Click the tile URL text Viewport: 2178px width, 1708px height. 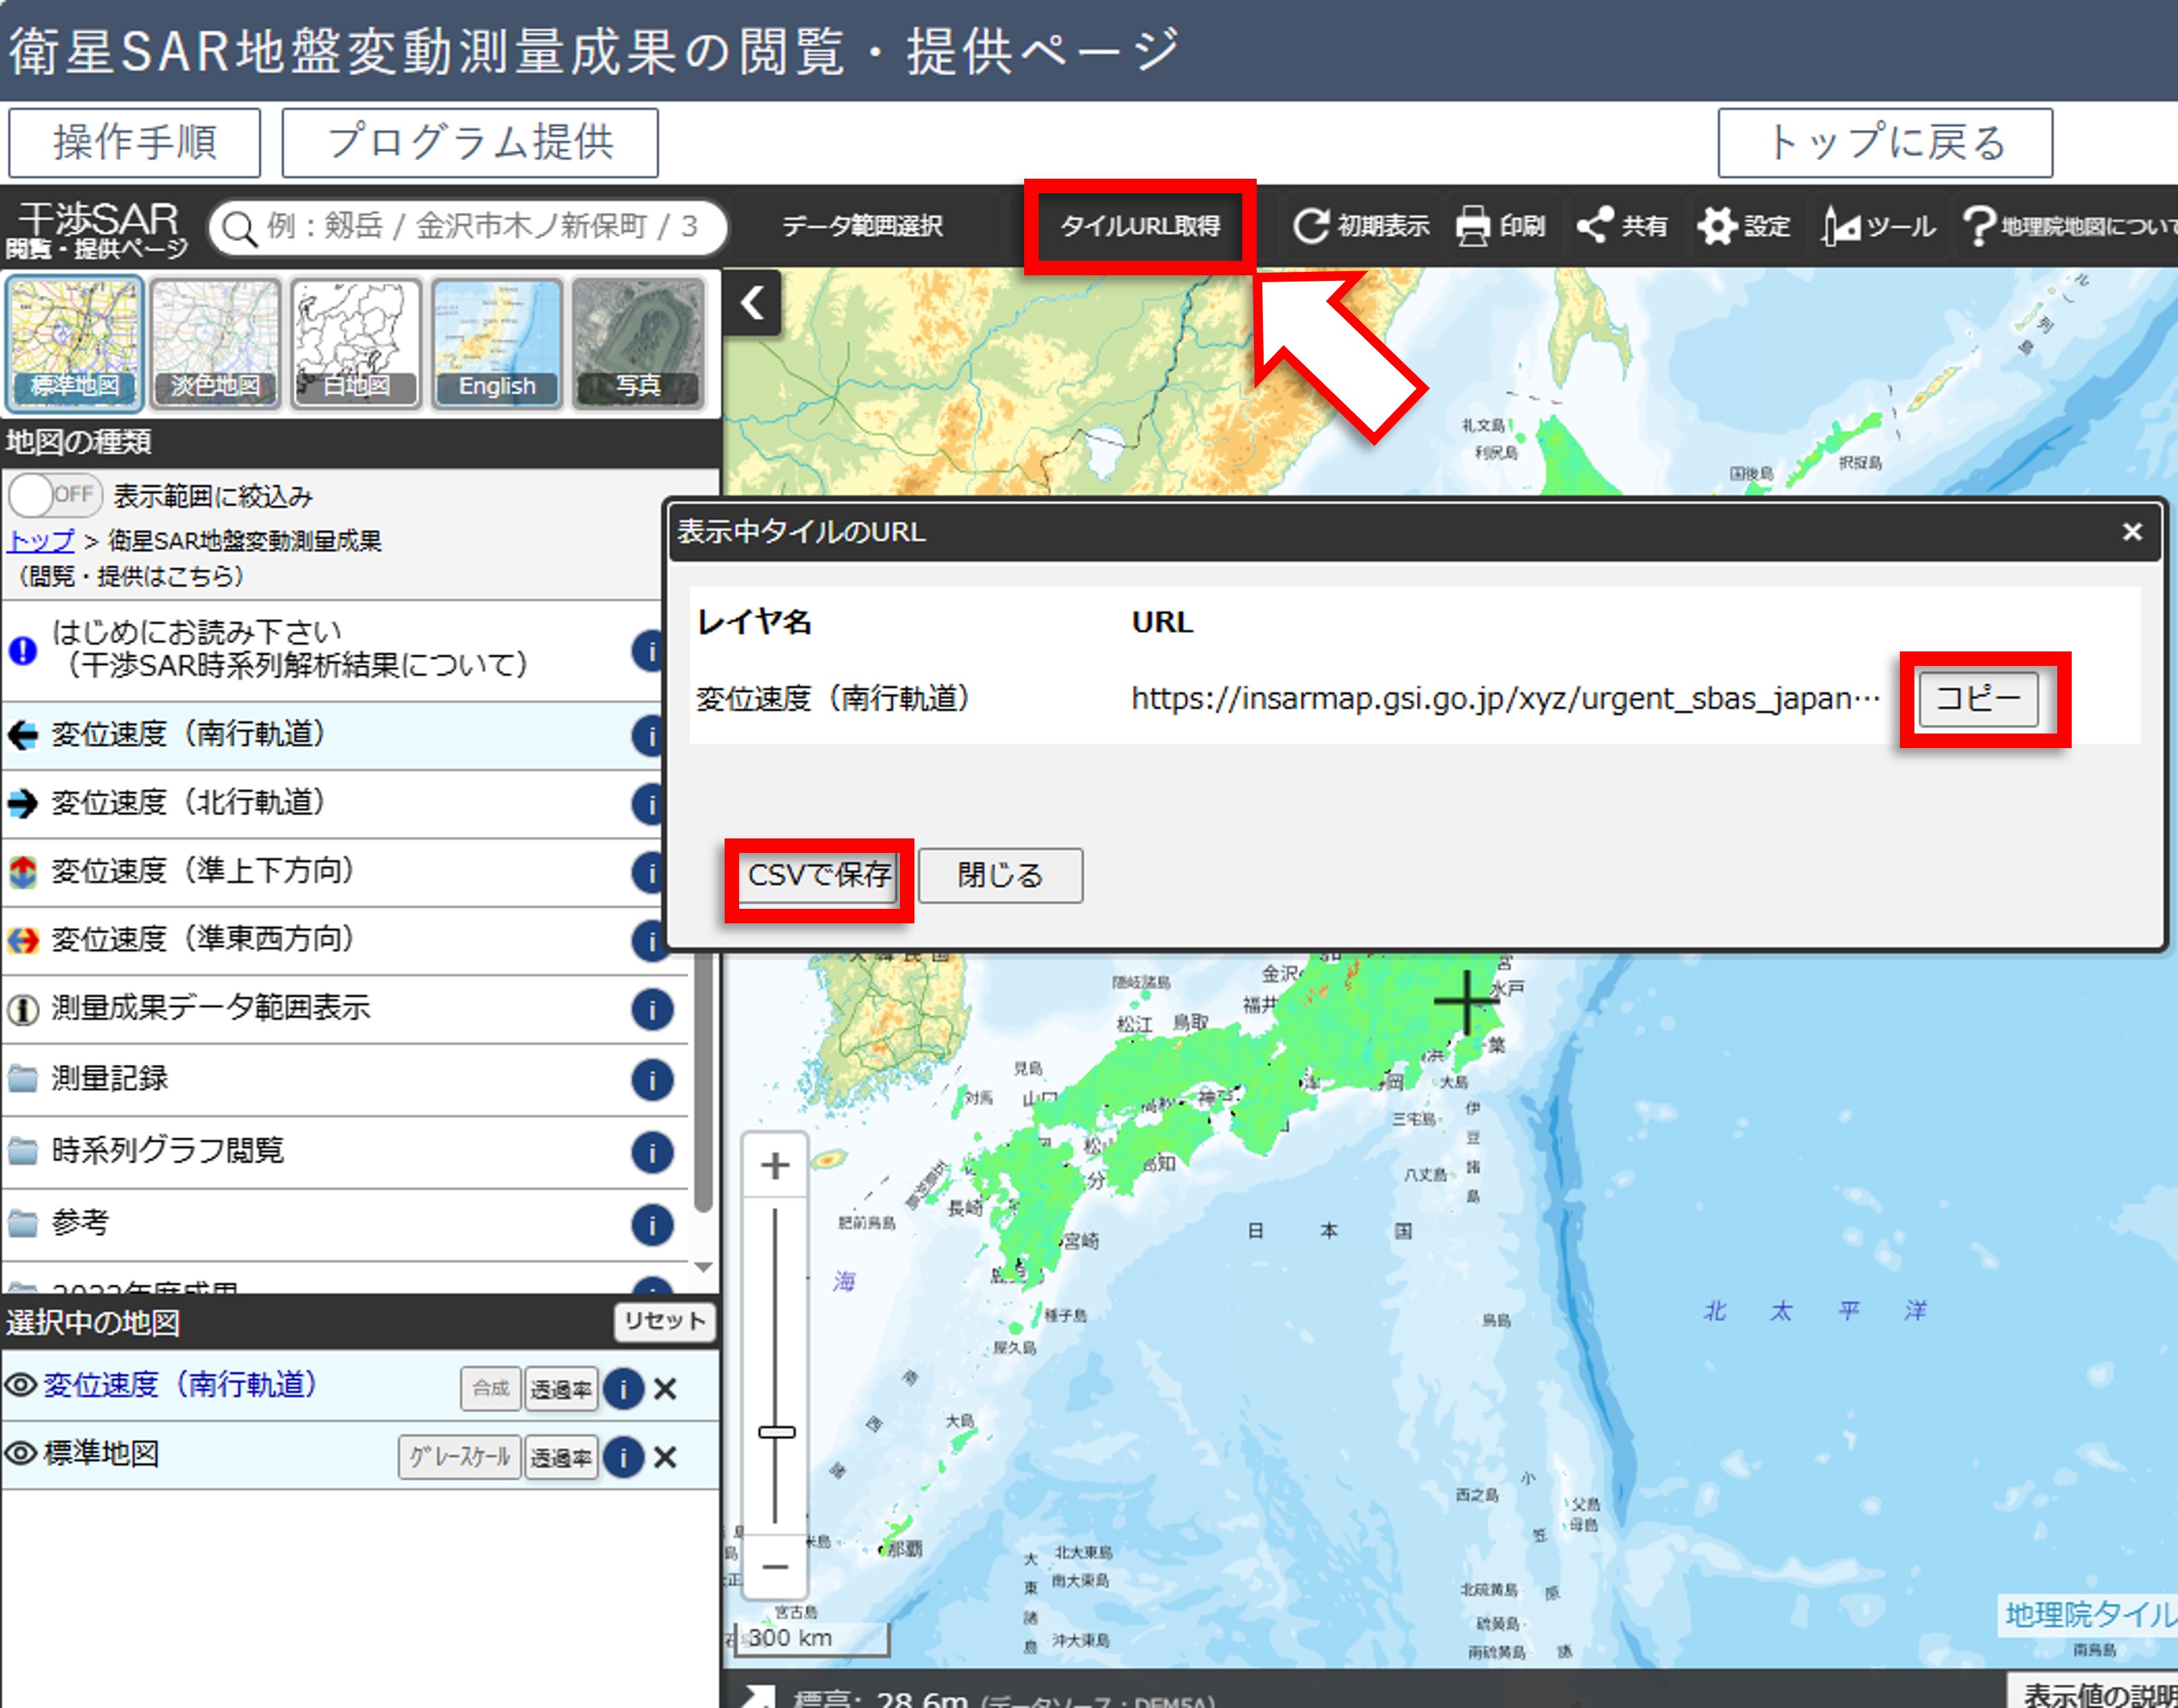[1505, 698]
